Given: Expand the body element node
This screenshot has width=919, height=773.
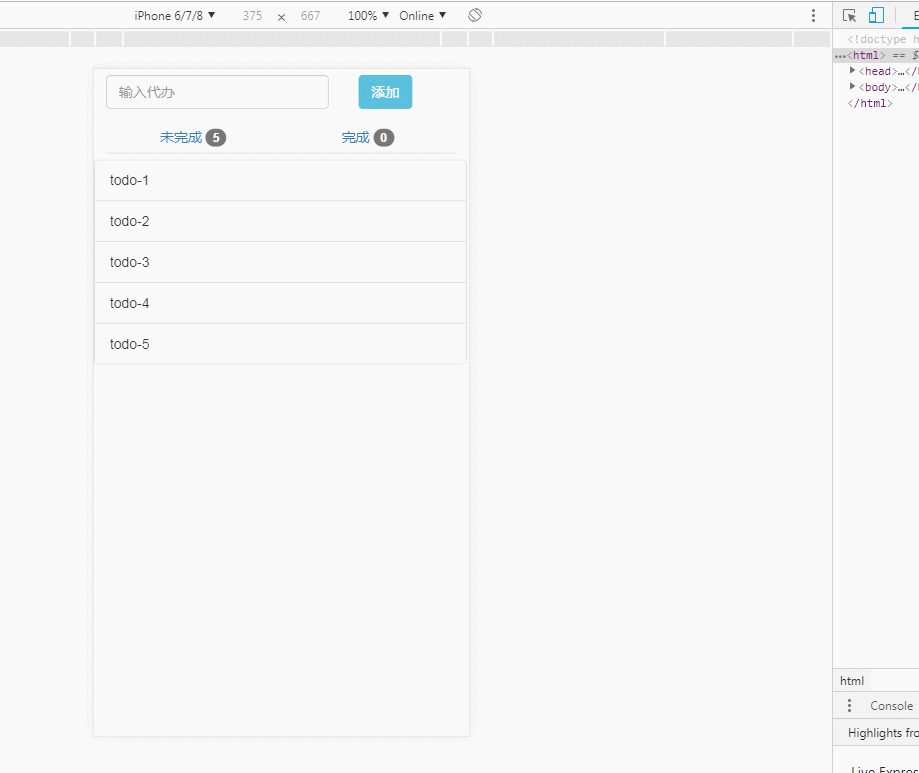Looking at the screenshot, I should click(852, 87).
